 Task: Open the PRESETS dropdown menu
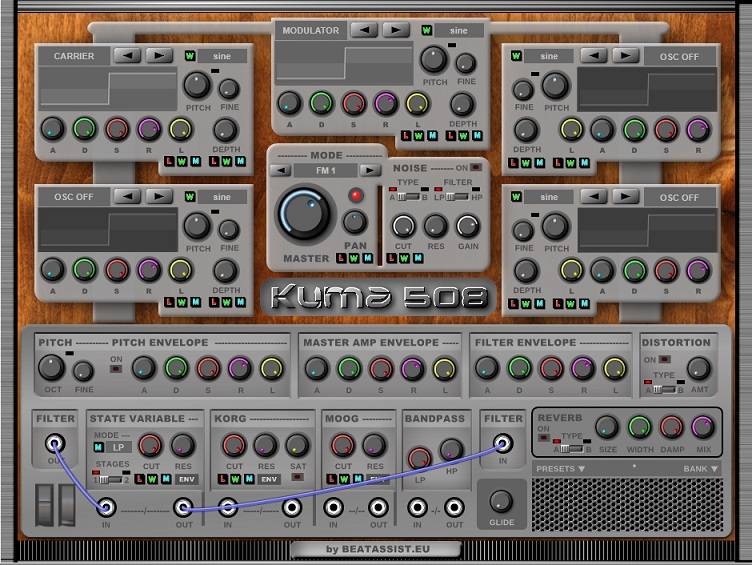(560, 468)
